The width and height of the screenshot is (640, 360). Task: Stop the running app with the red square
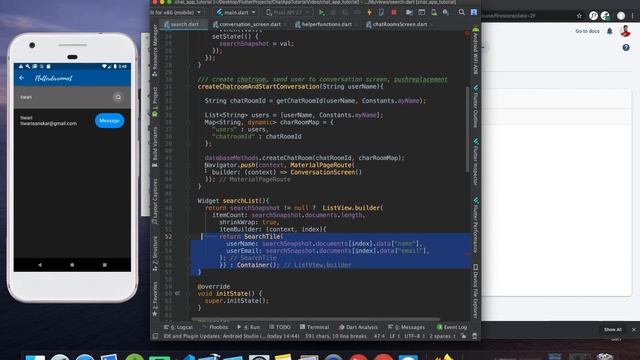click(x=393, y=13)
